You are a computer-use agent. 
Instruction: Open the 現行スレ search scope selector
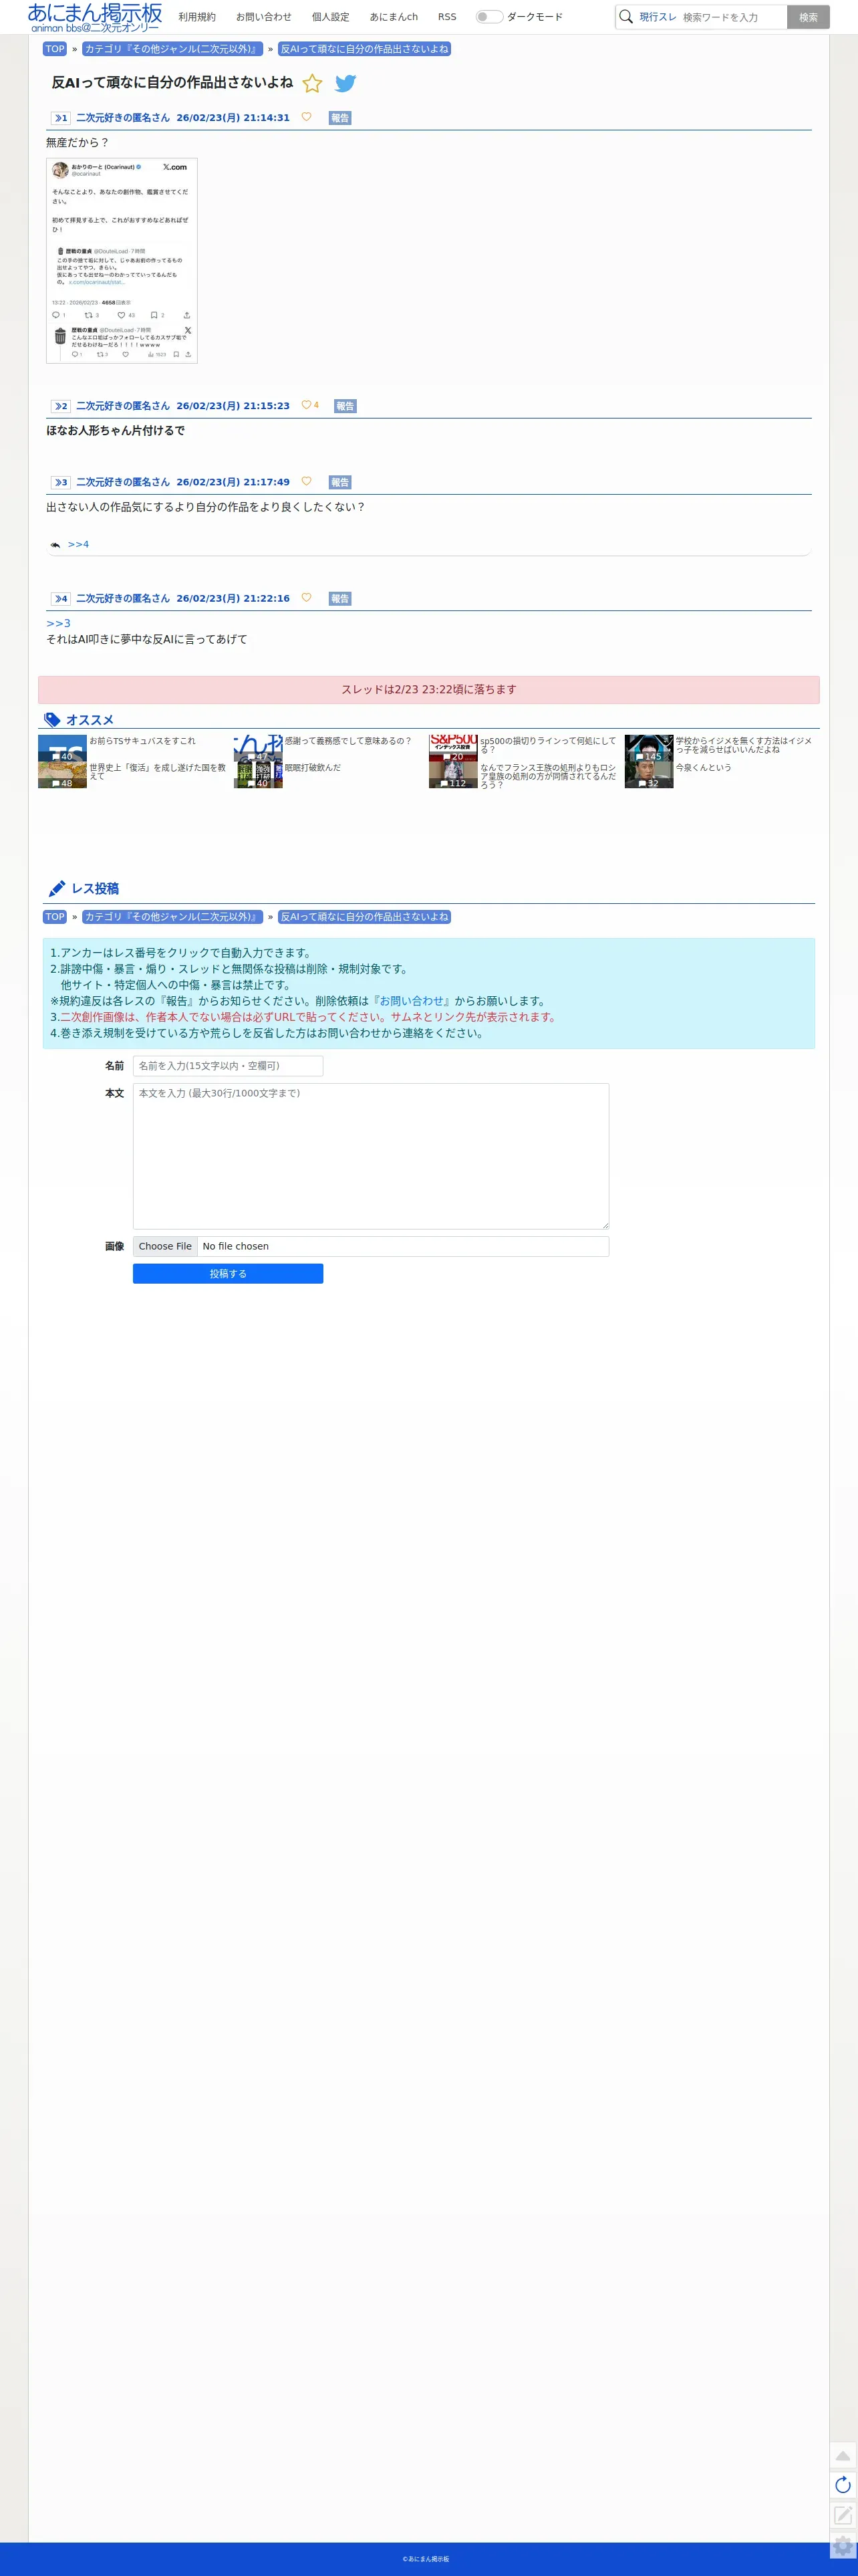tap(658, 17)
